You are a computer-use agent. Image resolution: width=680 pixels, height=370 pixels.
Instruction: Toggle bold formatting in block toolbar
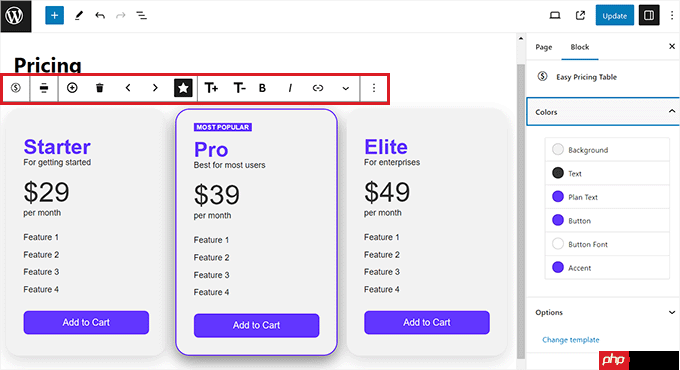[x=262, y=88]
